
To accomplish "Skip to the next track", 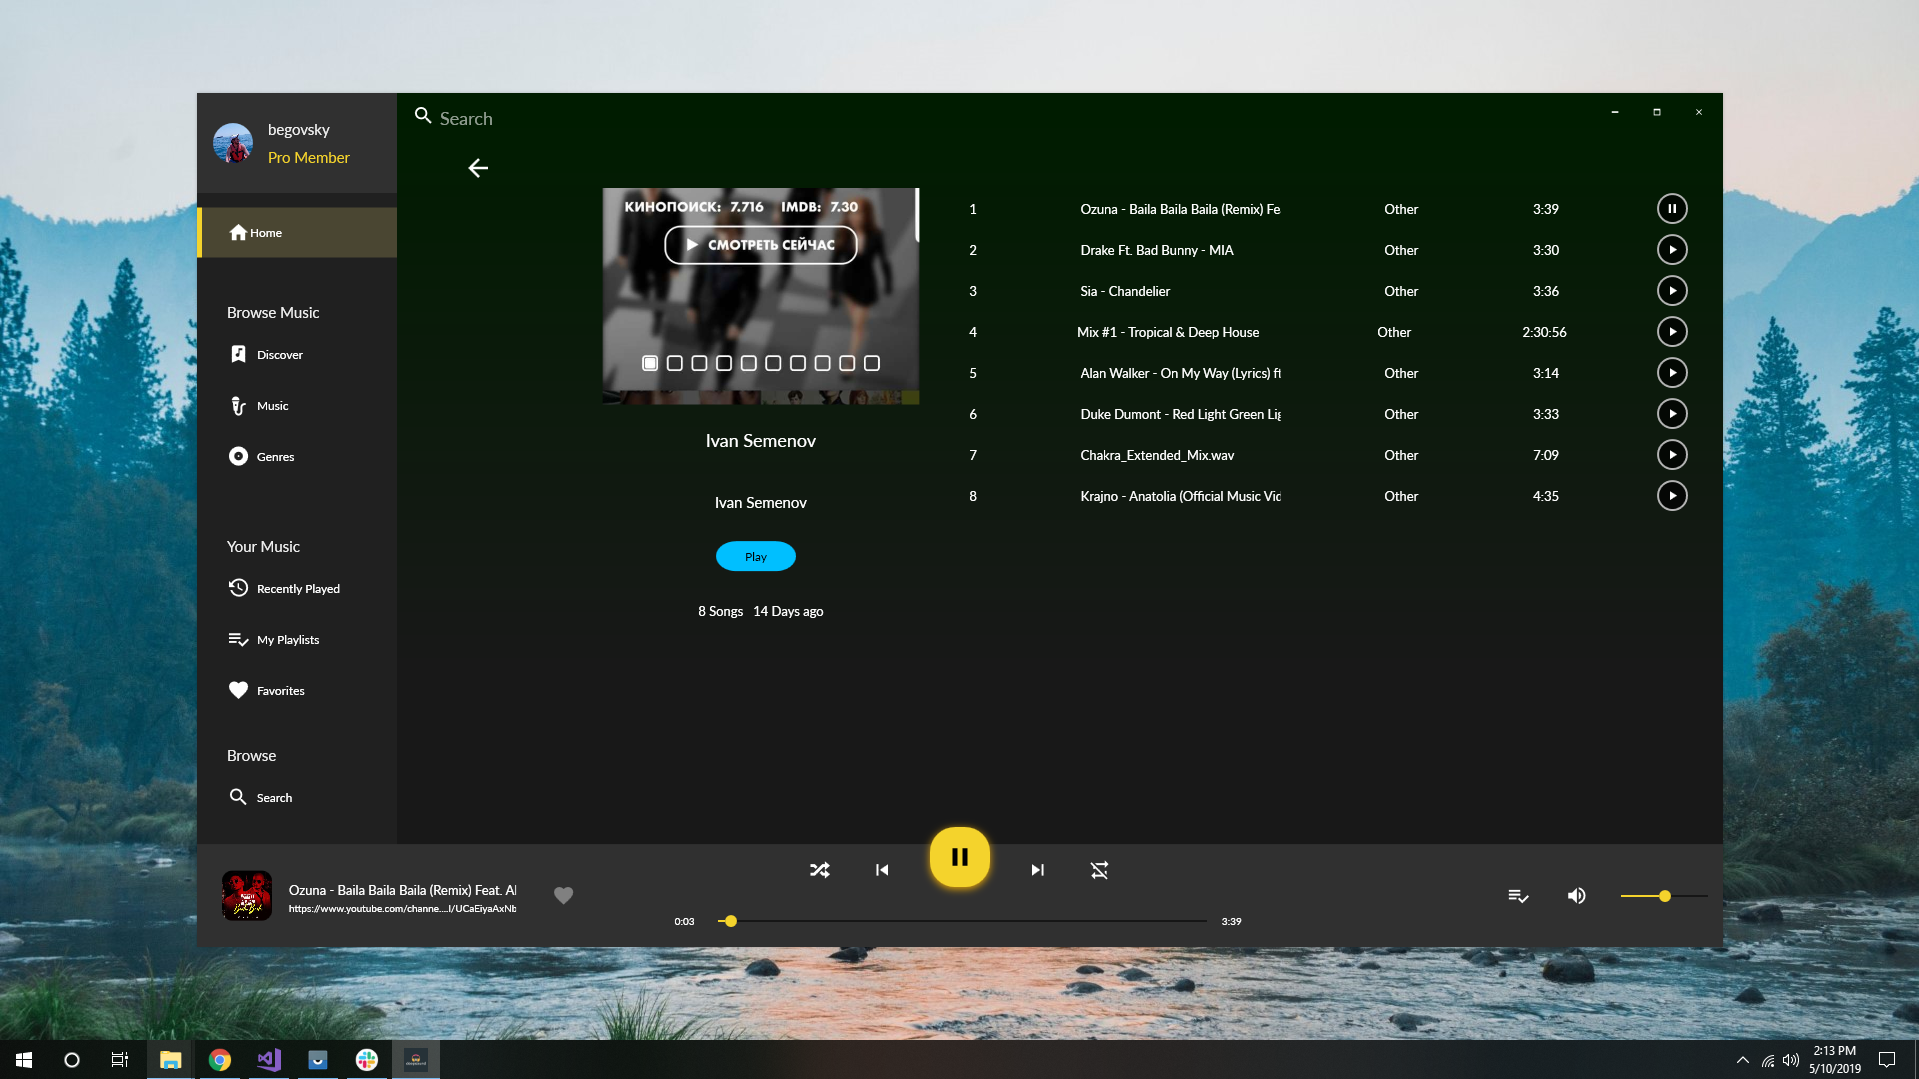I will (1037, 869).
